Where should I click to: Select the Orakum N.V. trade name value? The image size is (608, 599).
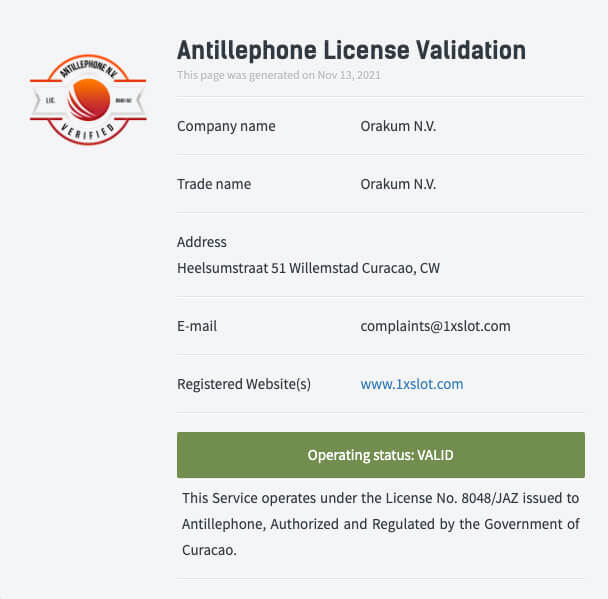pos(398,184)
